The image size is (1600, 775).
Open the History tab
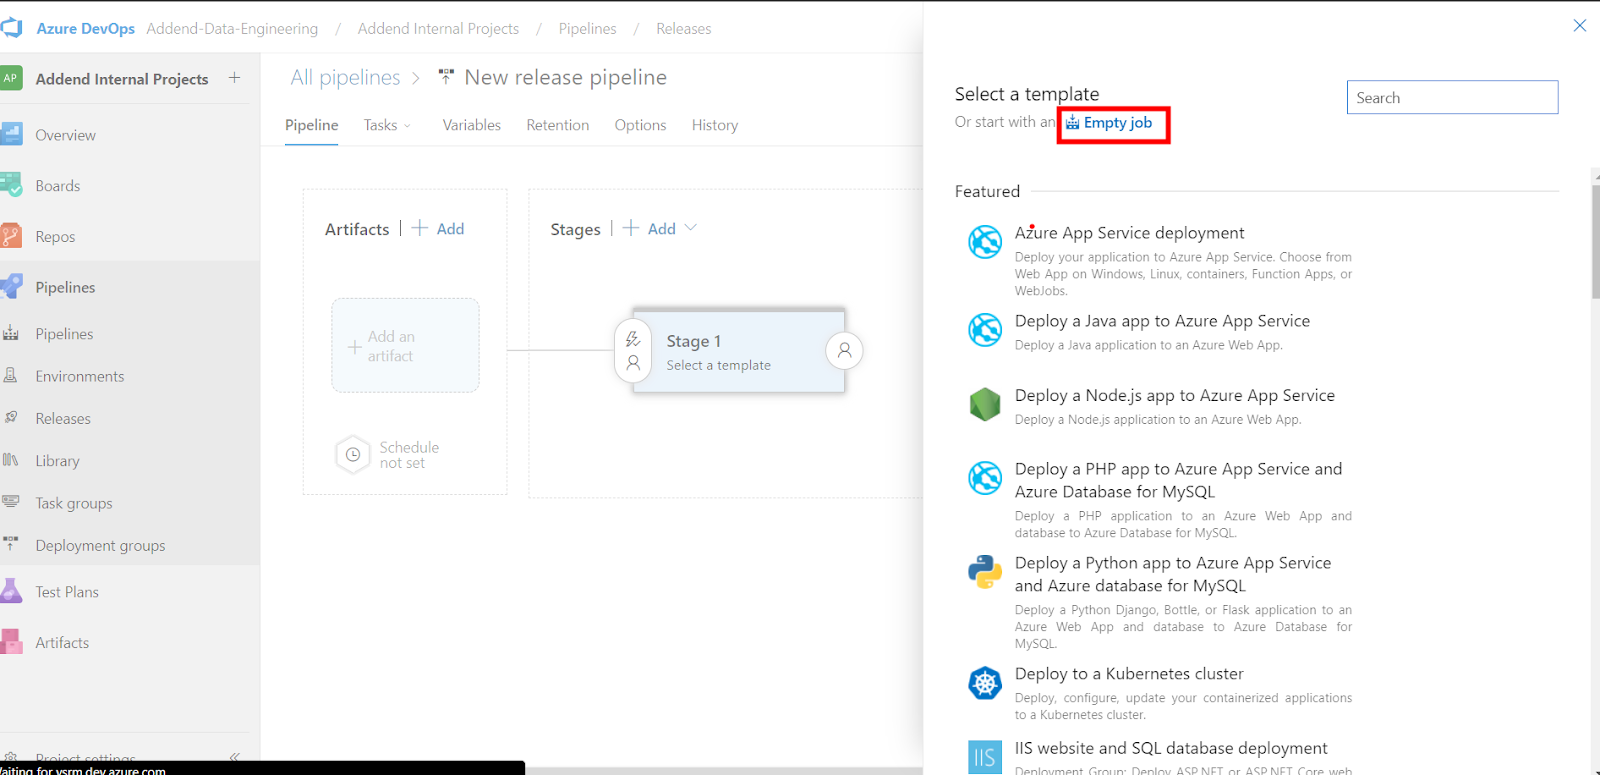(715, 125)
